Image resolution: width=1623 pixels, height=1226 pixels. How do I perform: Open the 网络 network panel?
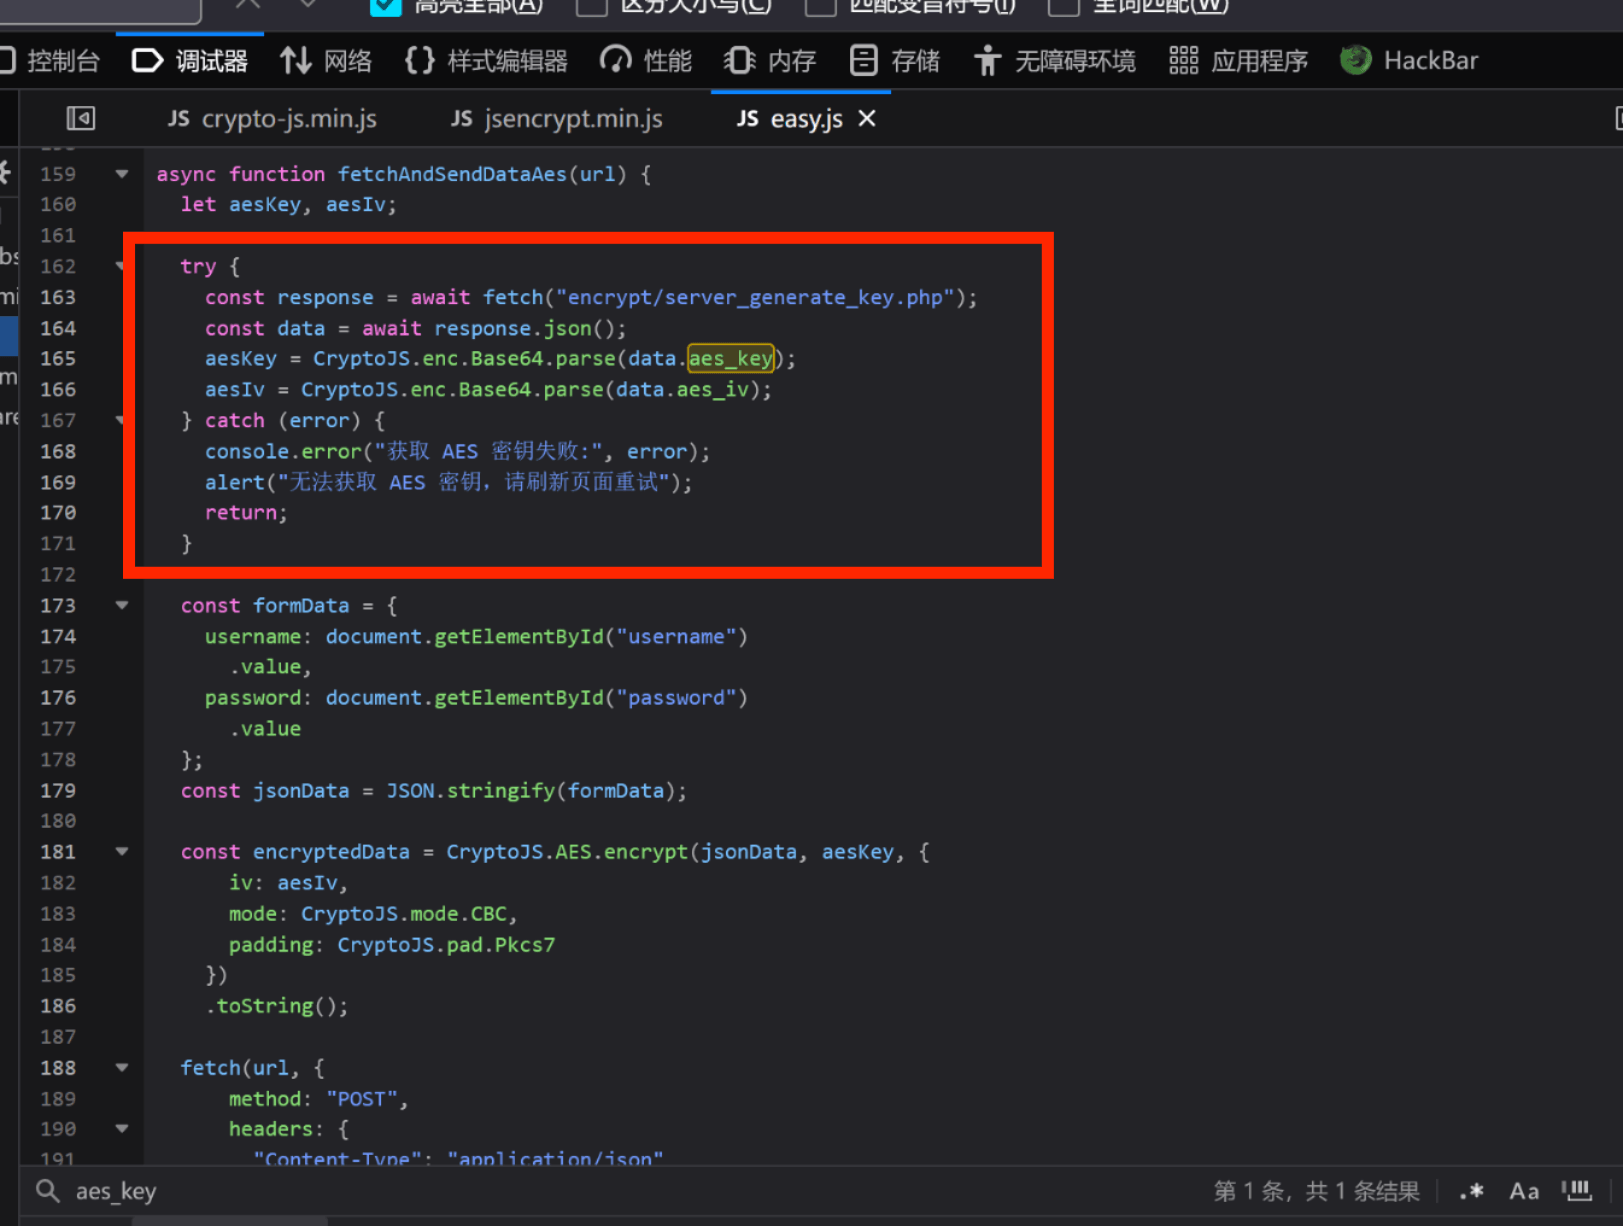point(326,61)
